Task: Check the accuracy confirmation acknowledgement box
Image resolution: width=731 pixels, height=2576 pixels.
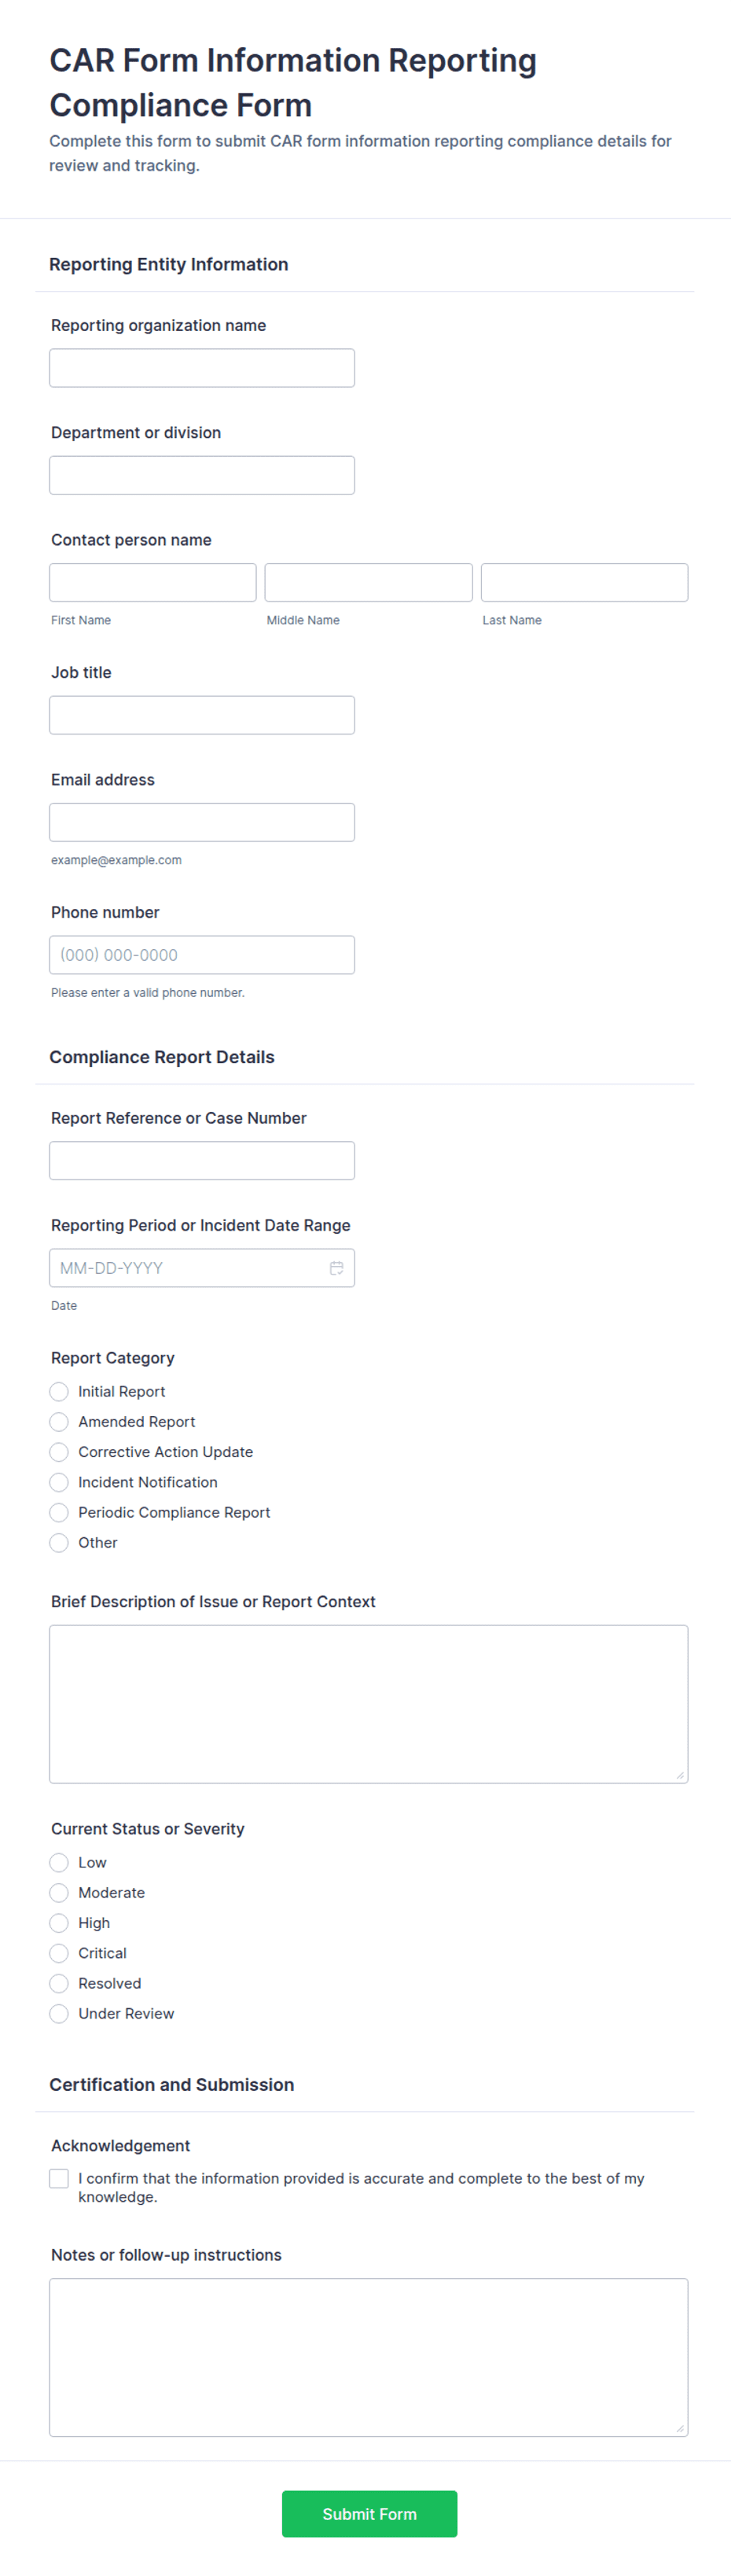Action: [x=59, y=2178]
